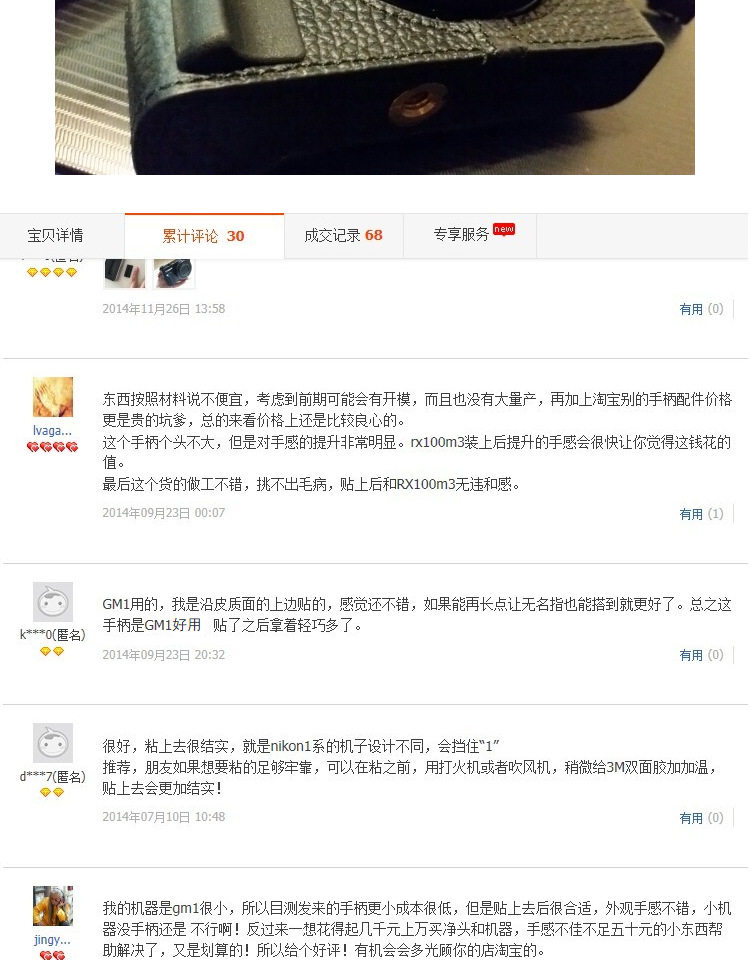
Task: Mark 2014年11月26日 review as 有用
Action: (x=701, y=309)
